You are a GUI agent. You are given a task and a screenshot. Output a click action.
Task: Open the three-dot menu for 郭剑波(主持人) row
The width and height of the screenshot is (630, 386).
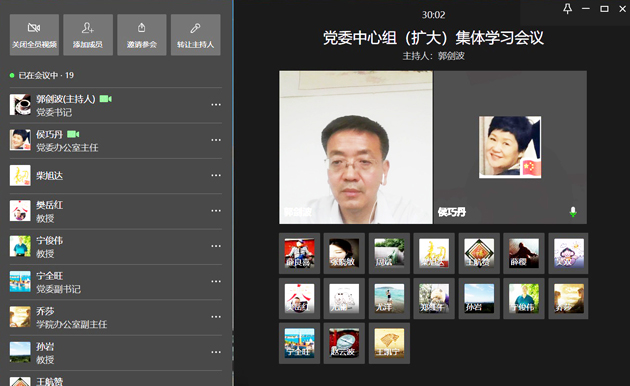coord(216,105)
